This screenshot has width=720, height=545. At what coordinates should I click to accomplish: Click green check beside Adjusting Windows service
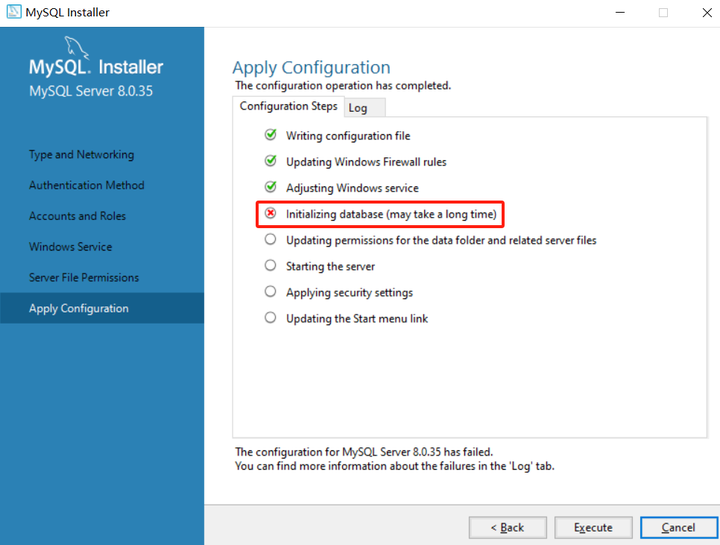(271, 187)
